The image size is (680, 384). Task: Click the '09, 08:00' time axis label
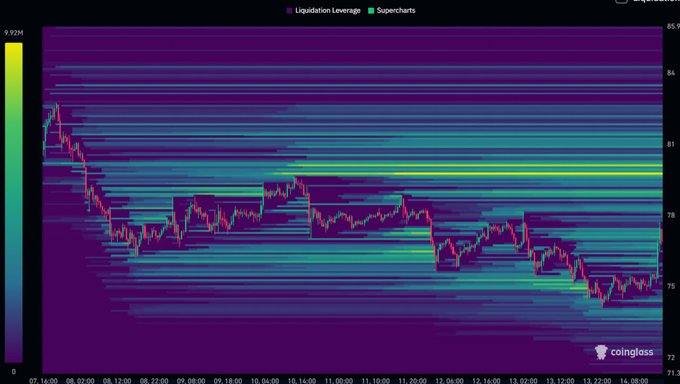(191, 381)
